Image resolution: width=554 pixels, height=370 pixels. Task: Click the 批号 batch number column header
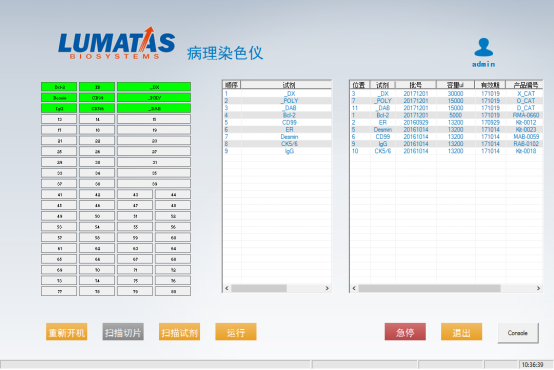[x=416, y=85]
